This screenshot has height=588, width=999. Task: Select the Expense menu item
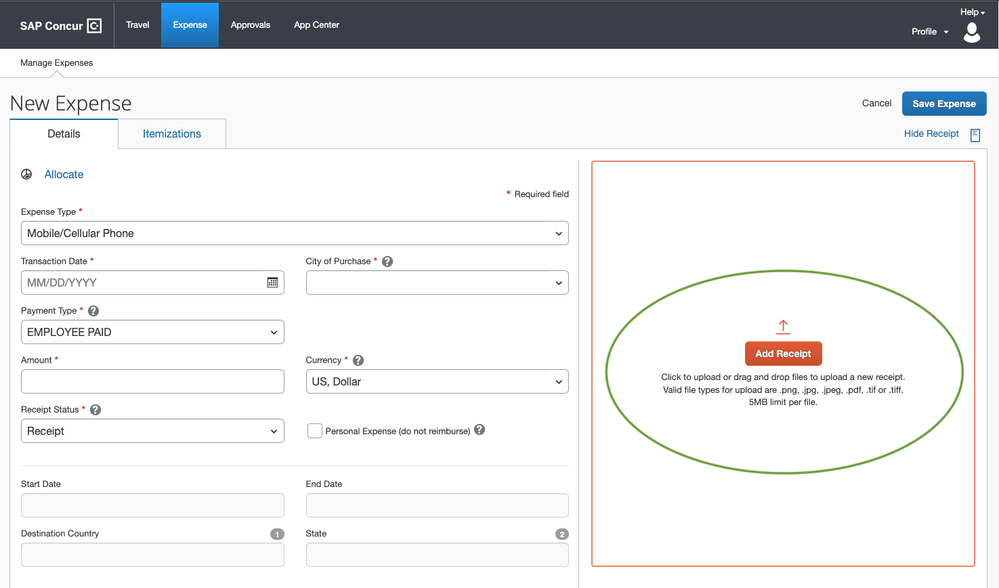click(x=190, y=25)
